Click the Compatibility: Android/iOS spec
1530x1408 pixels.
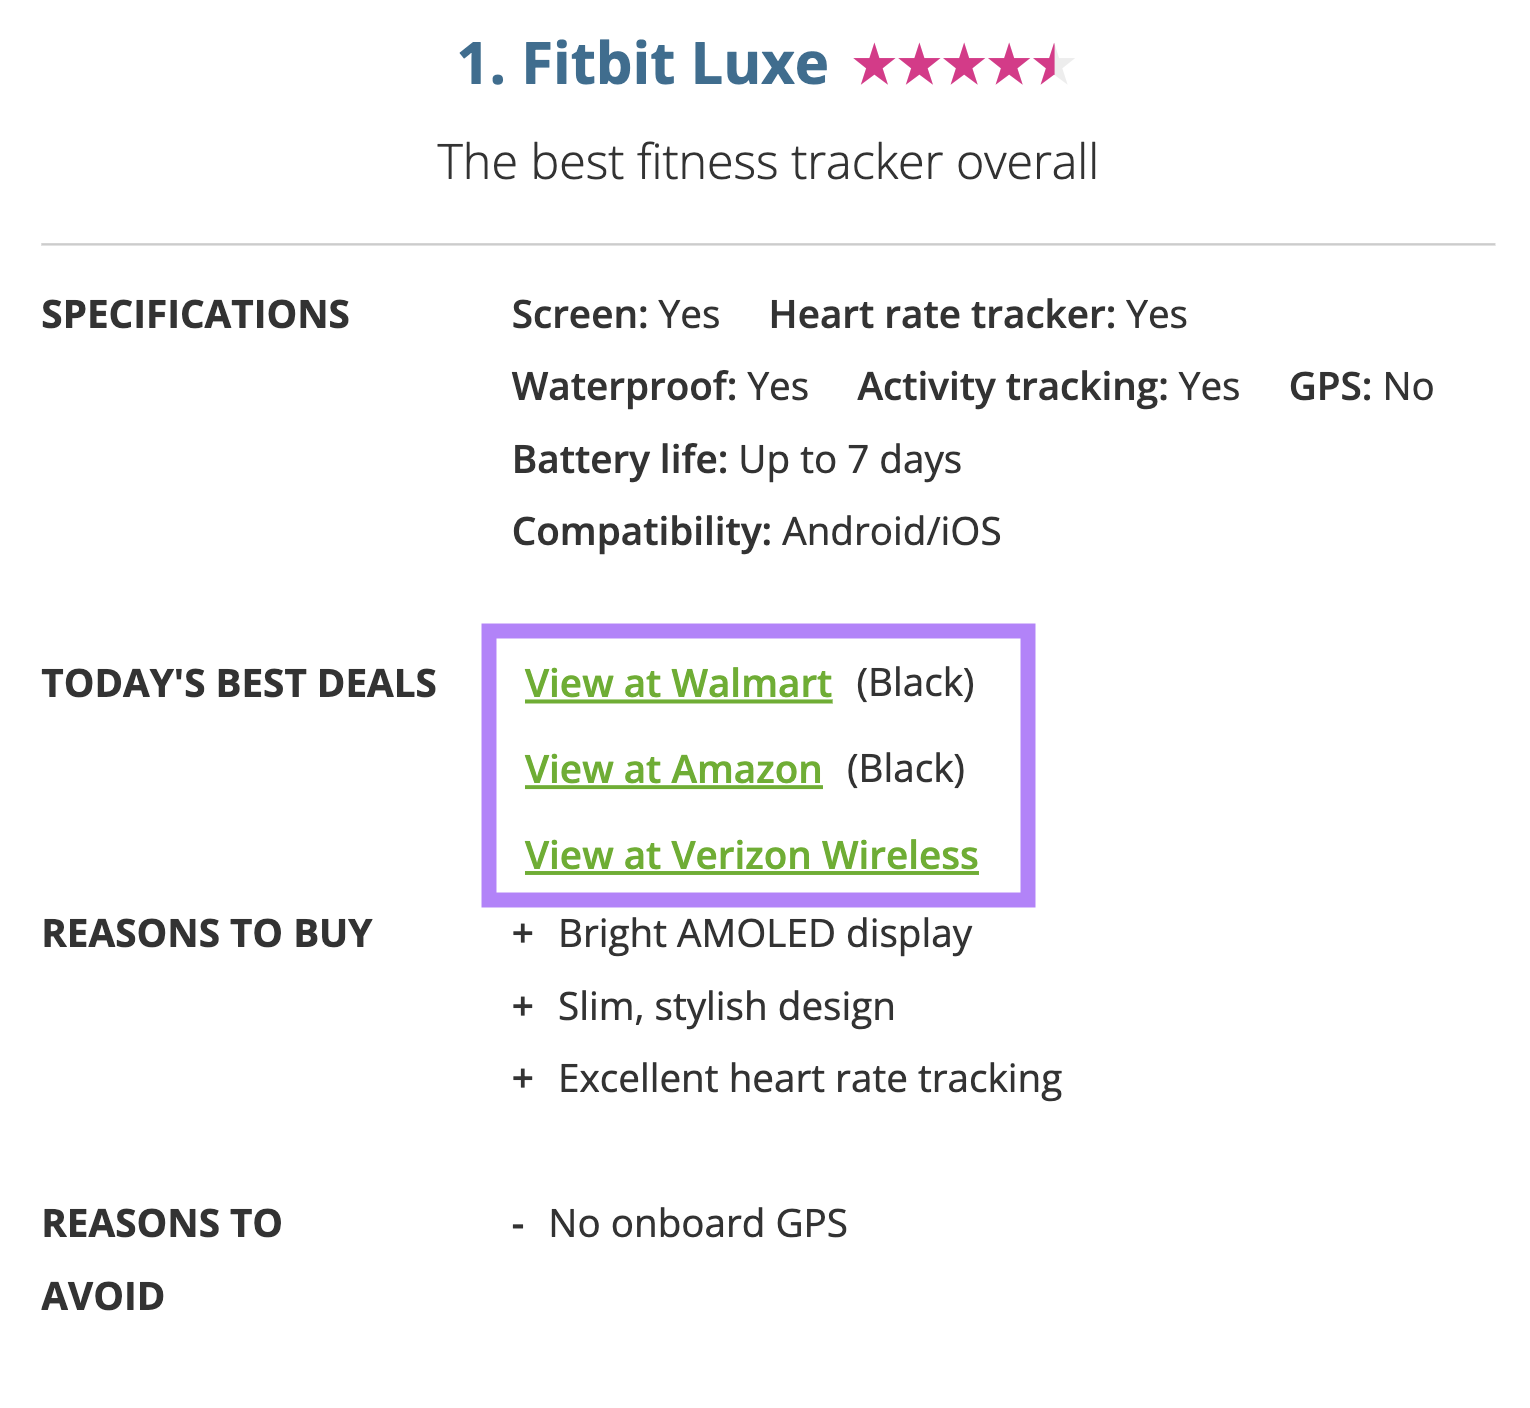(756, 532)
